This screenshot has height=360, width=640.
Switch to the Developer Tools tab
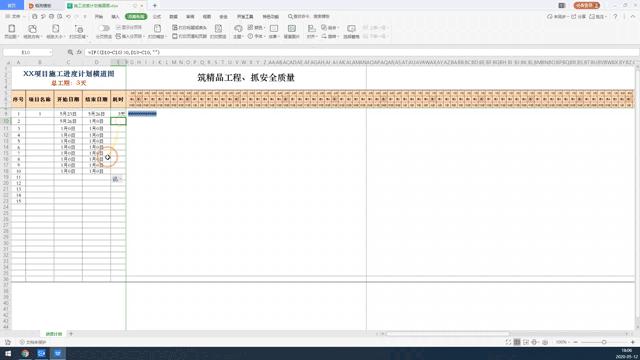point(245,17)
